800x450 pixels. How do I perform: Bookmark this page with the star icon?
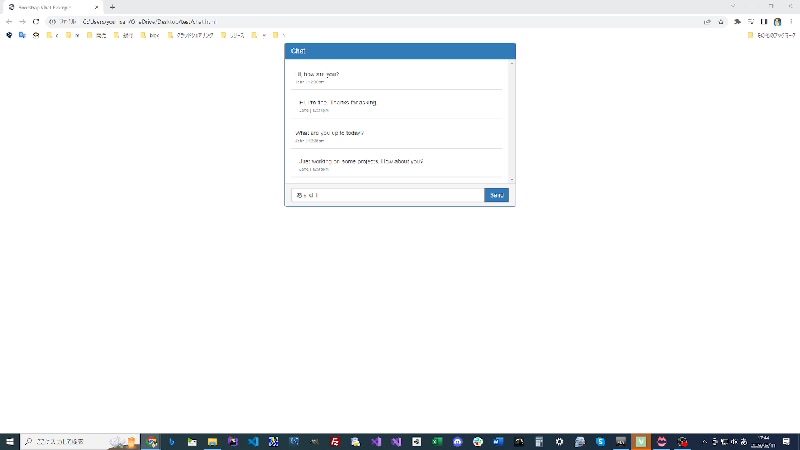pos(721,21)
